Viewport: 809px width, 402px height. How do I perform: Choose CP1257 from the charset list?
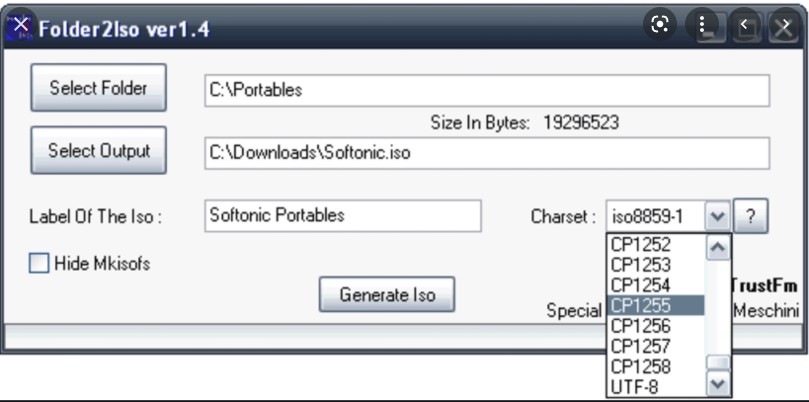655,346
